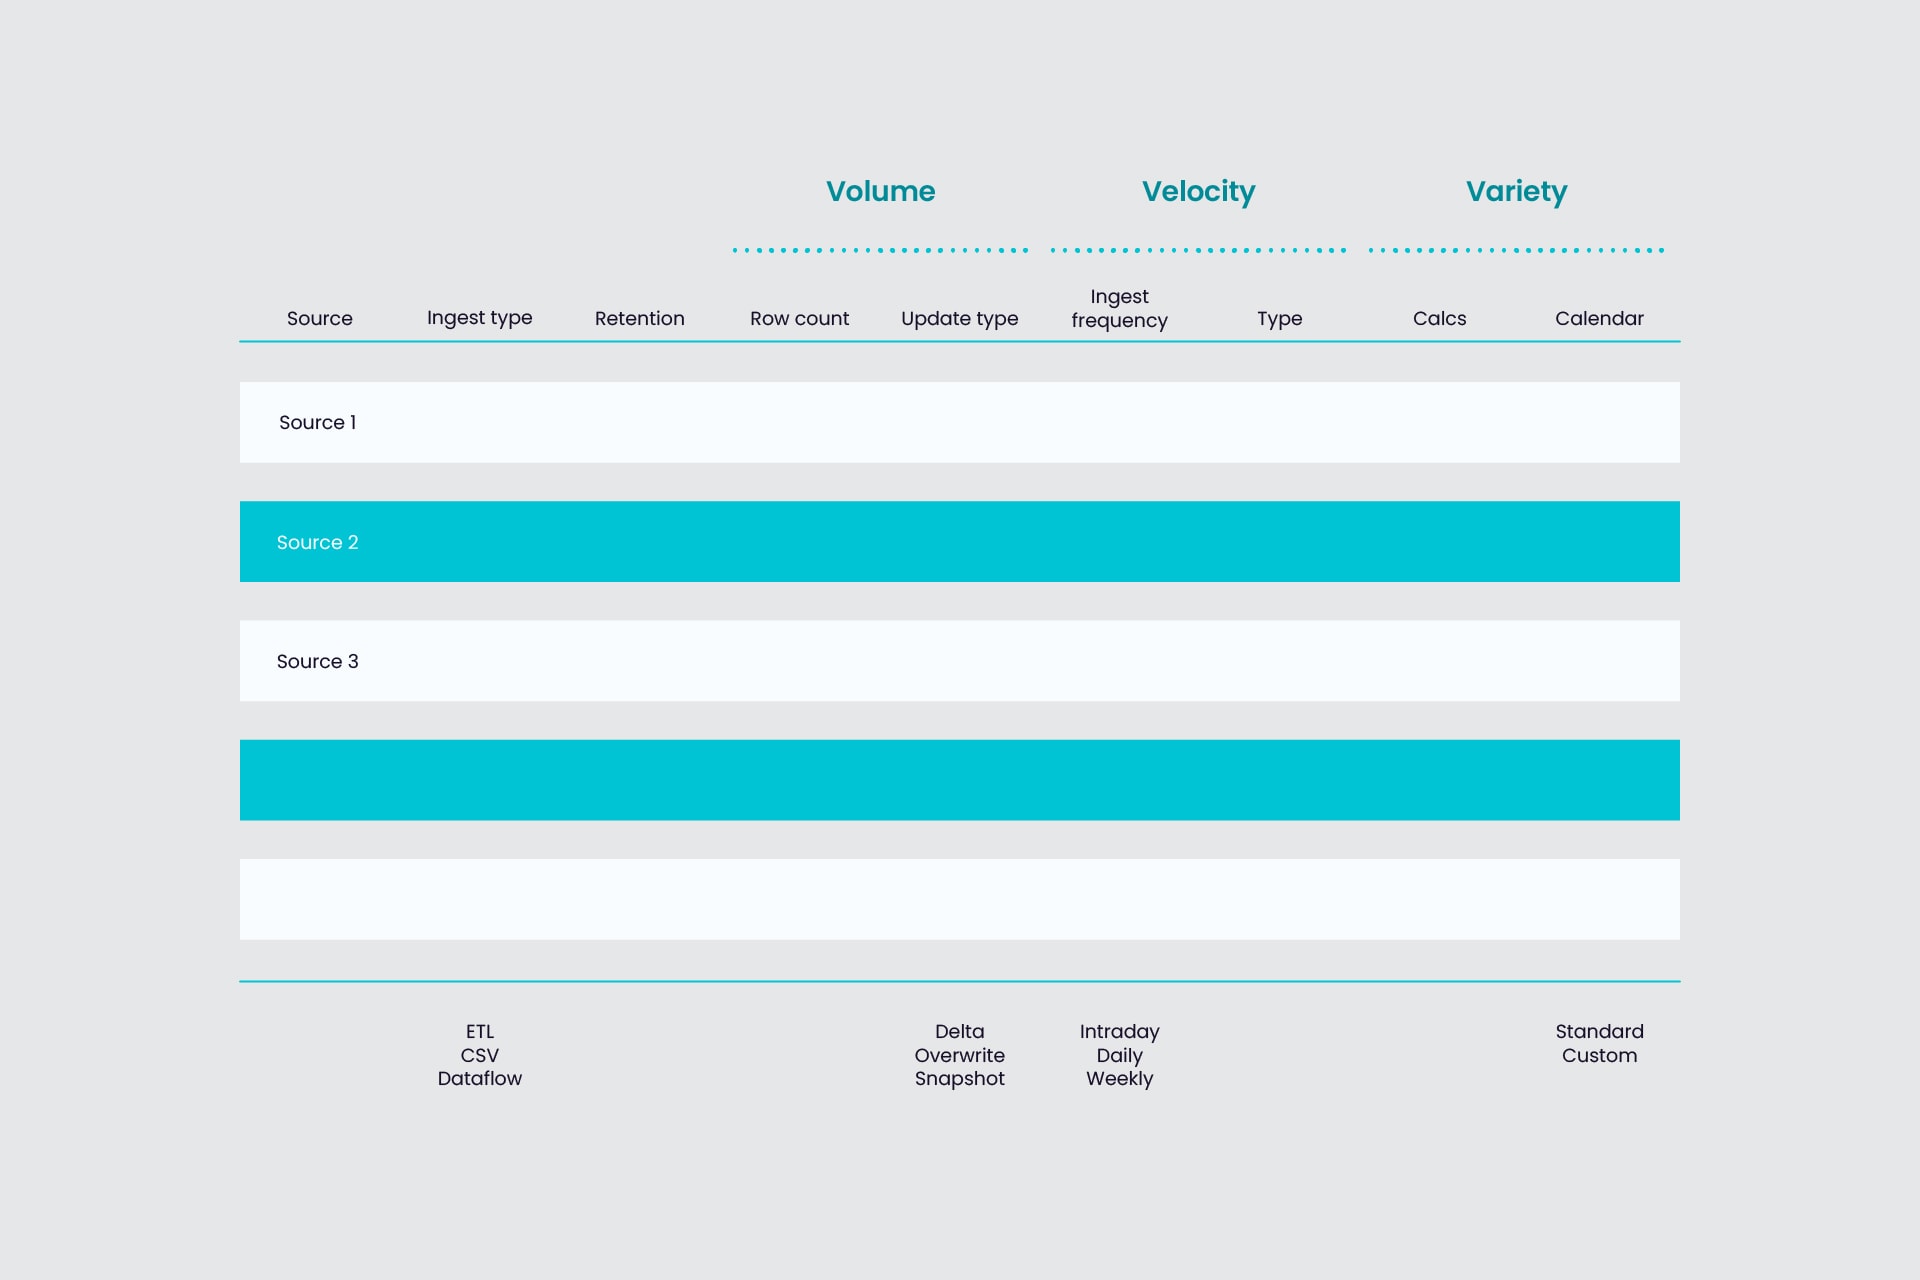Click the Variety heading

coord(1516,191)
